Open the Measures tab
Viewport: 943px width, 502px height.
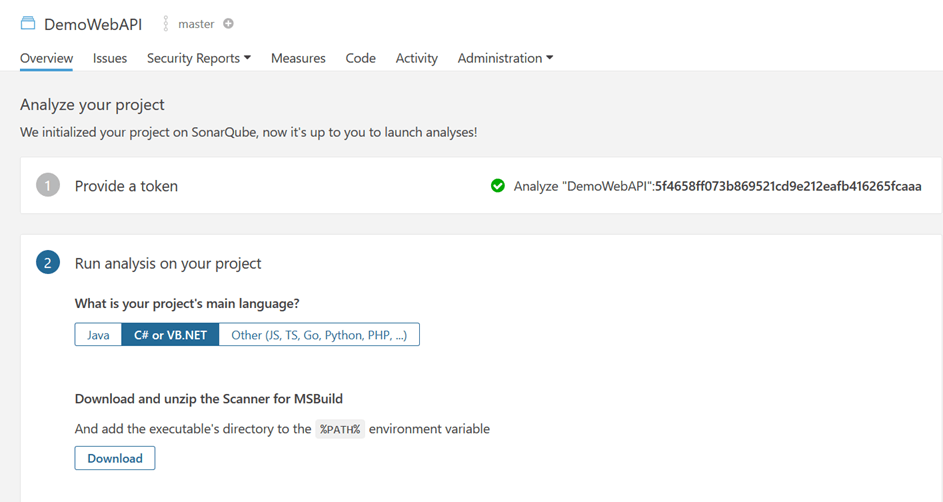(298, 58)
